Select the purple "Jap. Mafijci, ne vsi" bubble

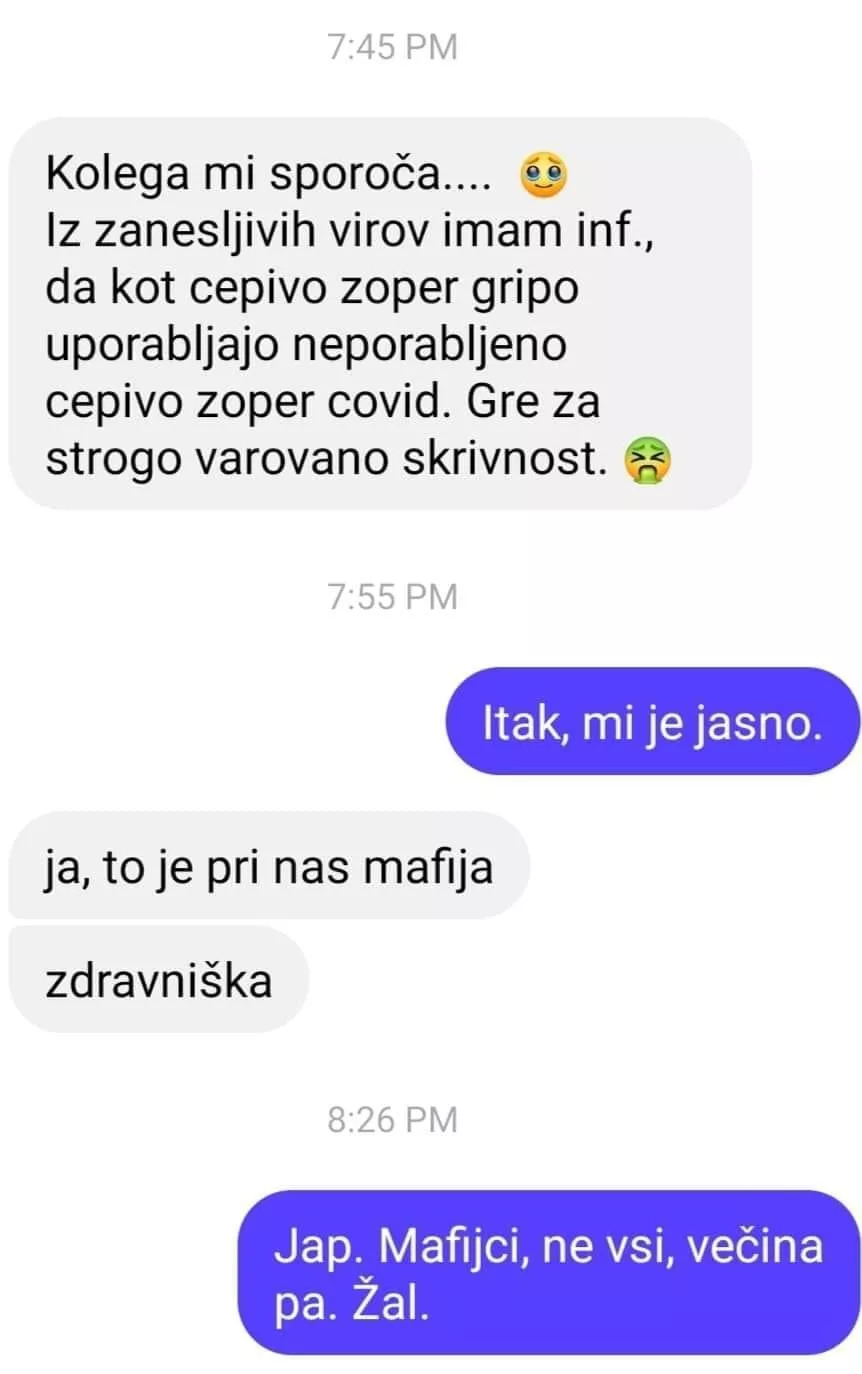coord(548,1272)
